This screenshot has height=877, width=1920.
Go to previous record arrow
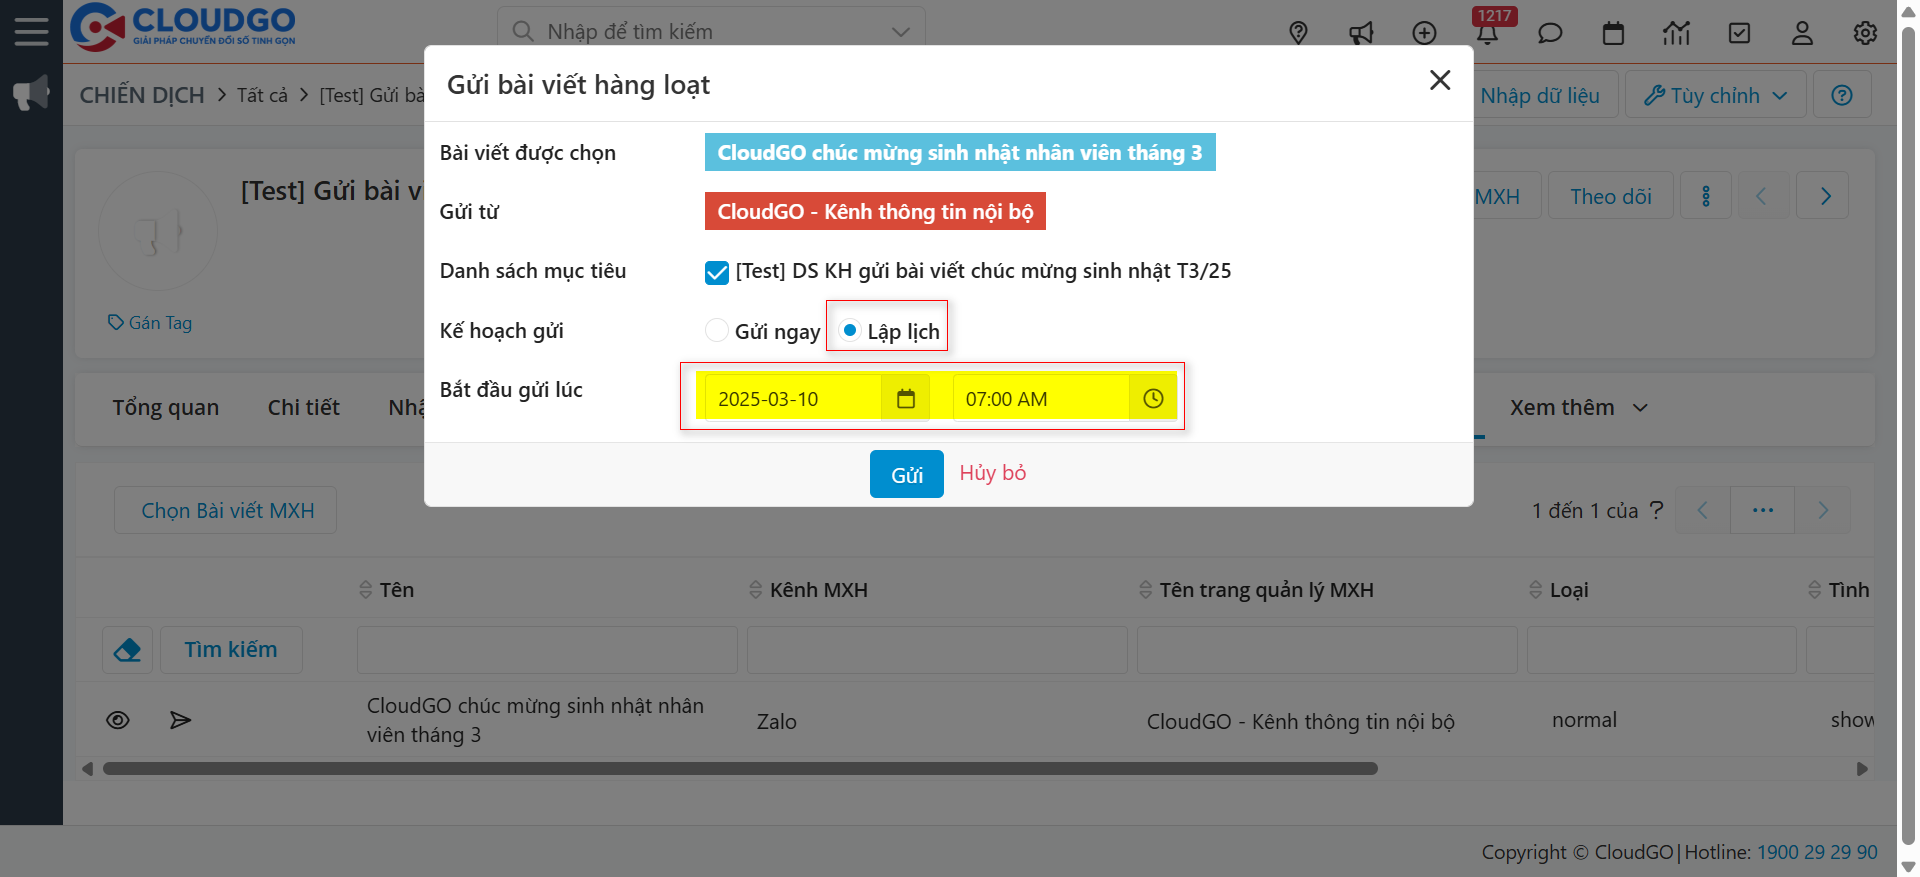coord(1761,196)
